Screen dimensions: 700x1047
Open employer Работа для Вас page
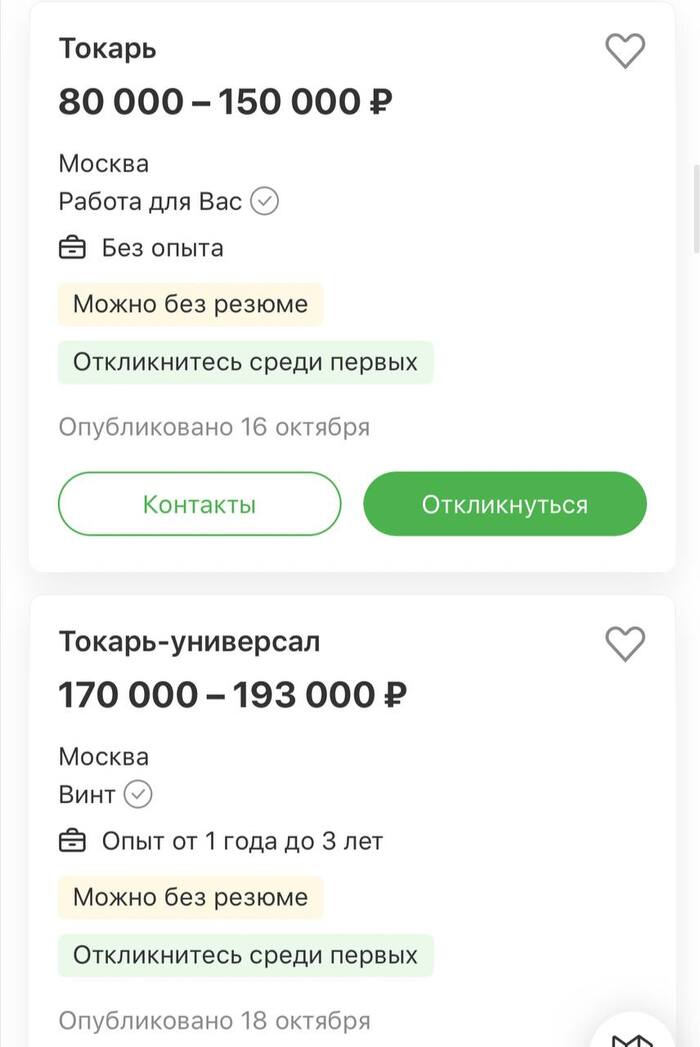point(150,201)
